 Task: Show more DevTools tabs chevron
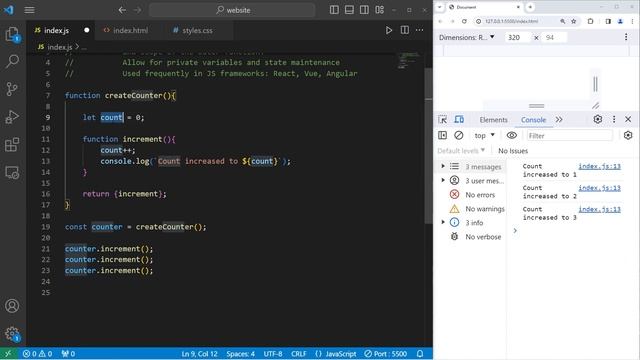(559, 120)
